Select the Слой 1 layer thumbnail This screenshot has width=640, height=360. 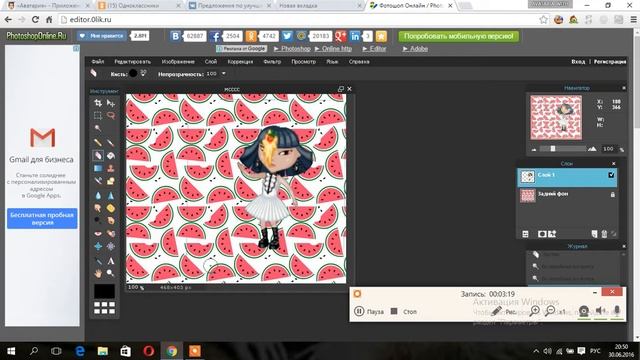coord(527,177)
